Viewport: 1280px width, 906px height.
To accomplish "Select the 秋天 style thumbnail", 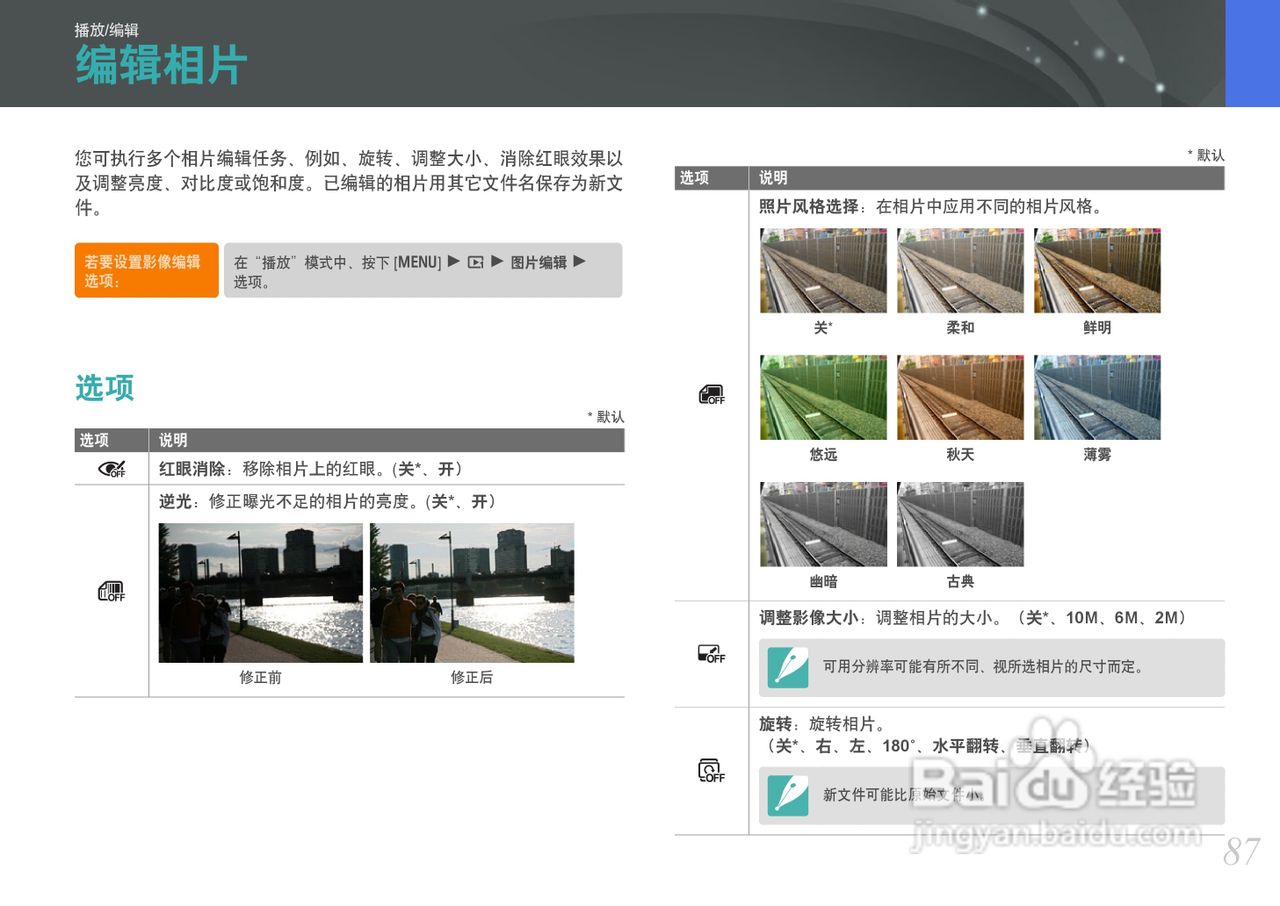I will [x=960, y=397].
